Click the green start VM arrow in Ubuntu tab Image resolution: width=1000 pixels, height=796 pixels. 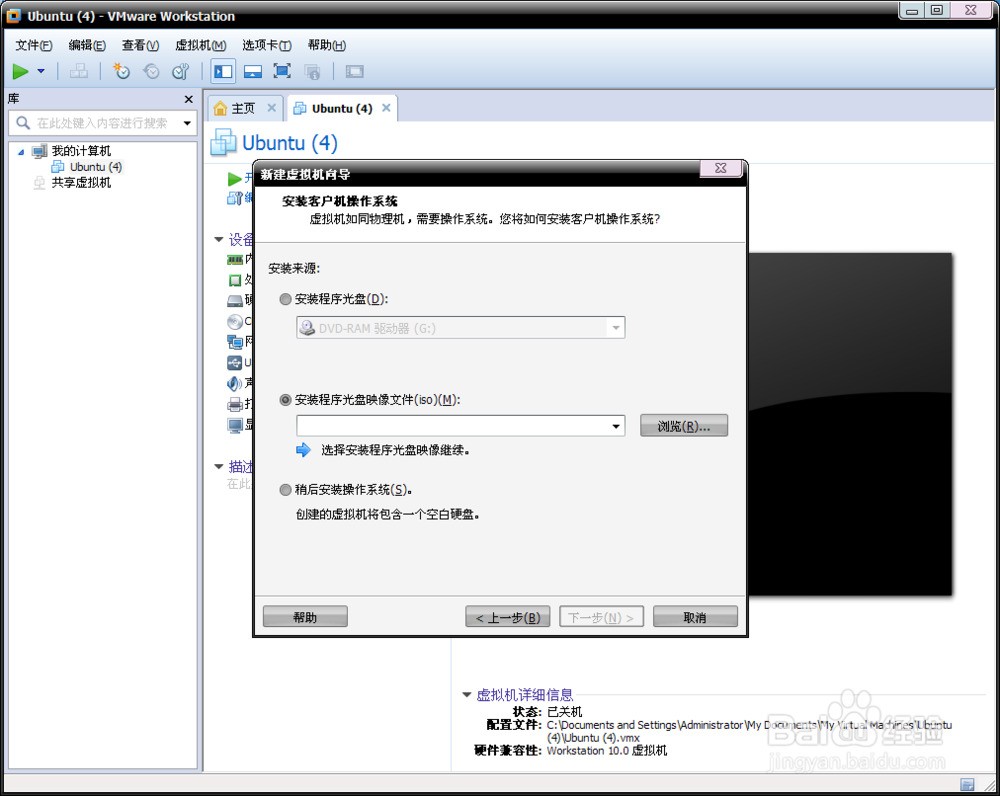pyautogui.click(x=235, y=179)
